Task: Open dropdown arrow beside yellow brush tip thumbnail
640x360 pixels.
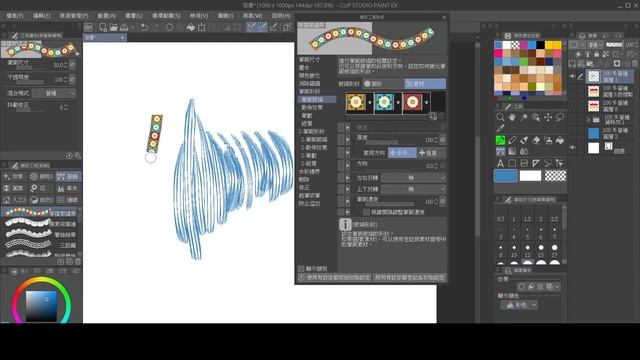Action: pyautogui.click(x=370, y=102)
